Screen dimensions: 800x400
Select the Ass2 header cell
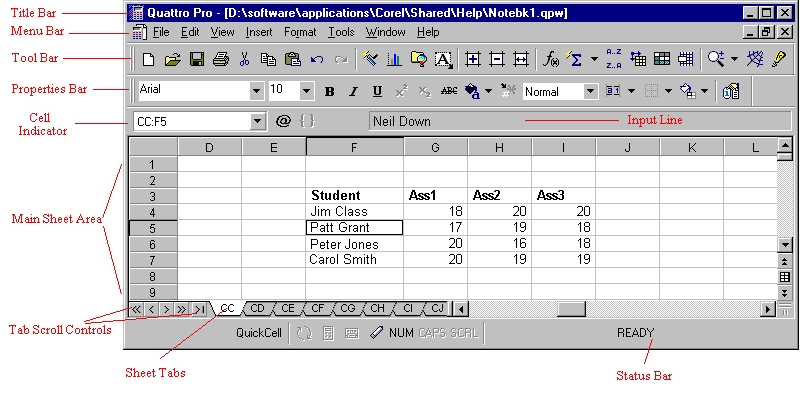(x=499, y=195)
